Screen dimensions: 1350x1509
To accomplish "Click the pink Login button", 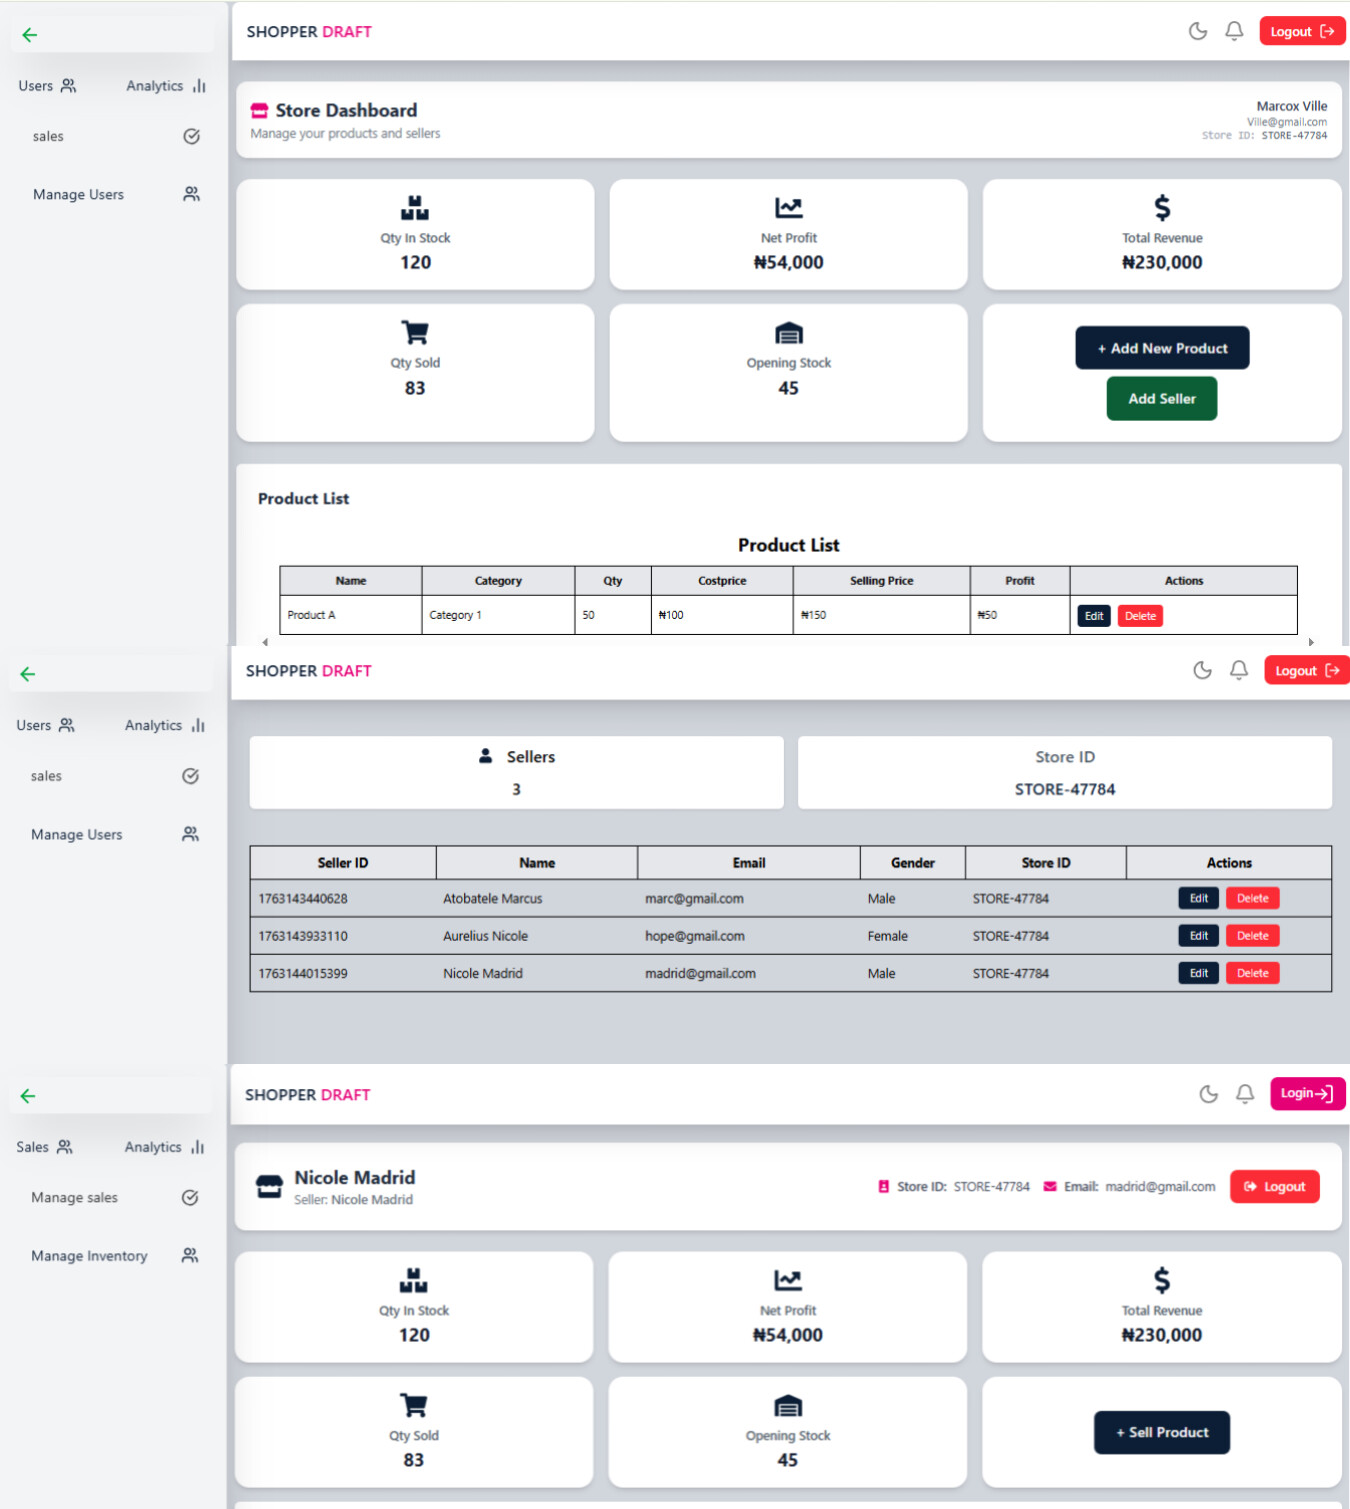I will coord(1307,1093).
